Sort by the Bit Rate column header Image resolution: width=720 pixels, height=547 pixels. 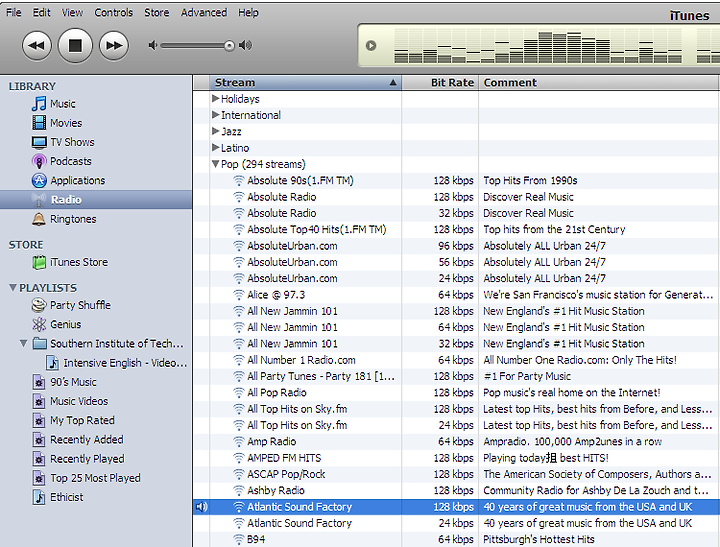440,83
